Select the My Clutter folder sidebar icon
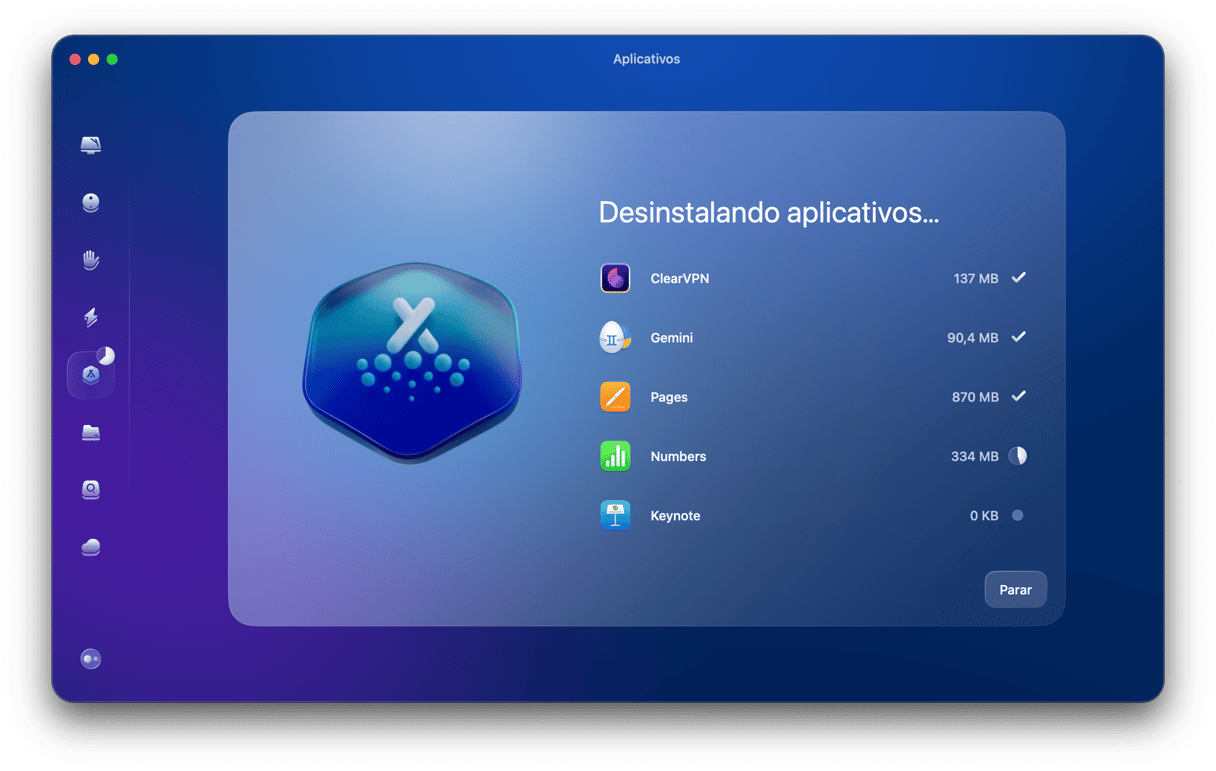This screenshot has width=1216, height=771. click(x=91, y=432)
